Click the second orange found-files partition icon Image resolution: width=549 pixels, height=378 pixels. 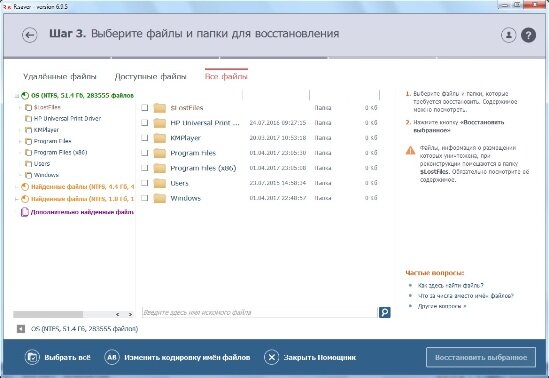[25, 199]
